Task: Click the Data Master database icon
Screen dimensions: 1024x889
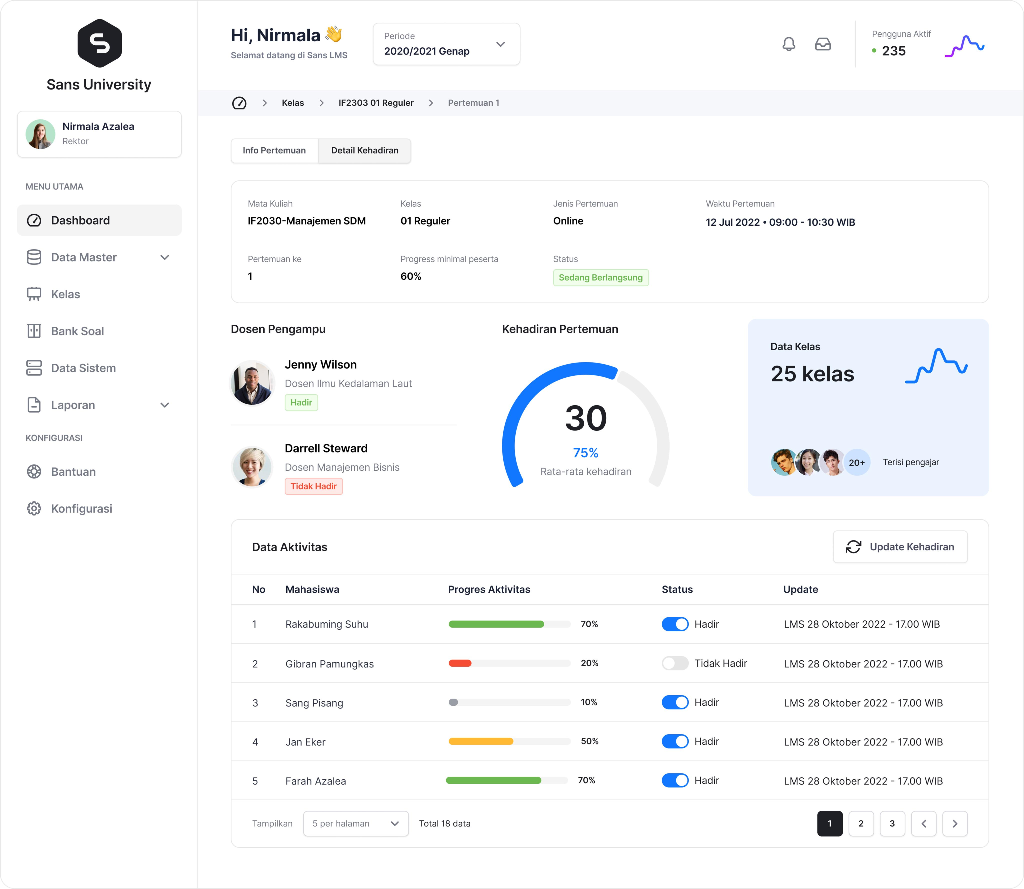Action: pyautogui.click(x=34, y=257)
